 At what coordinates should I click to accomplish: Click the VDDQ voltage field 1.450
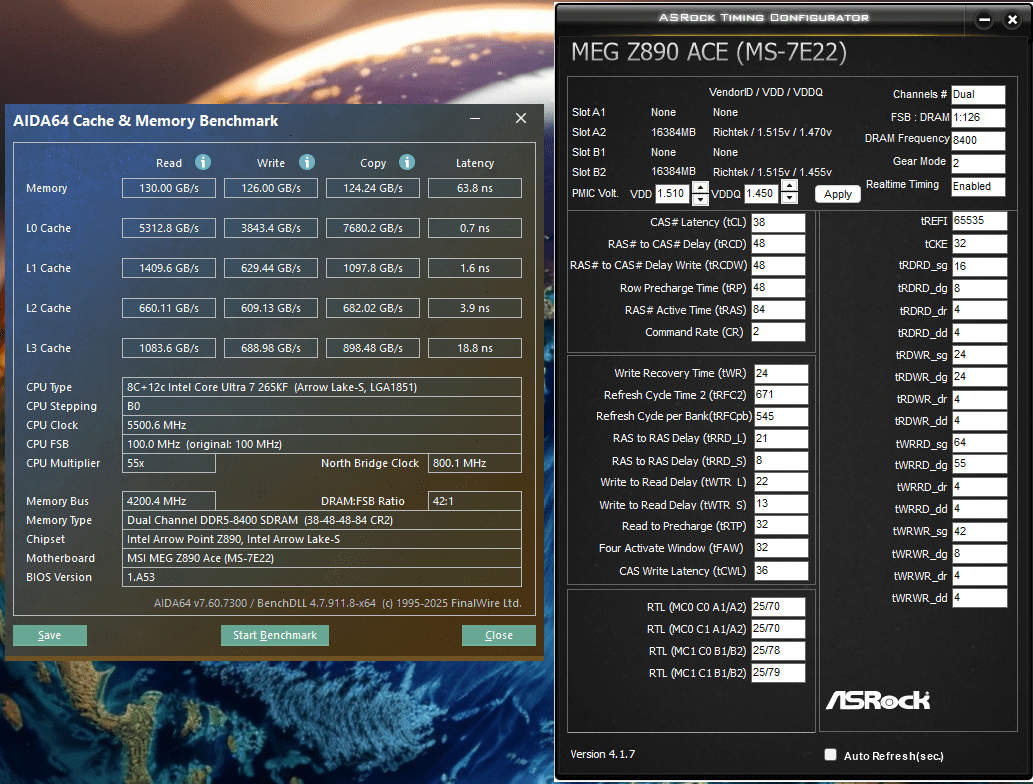coord(762,194)
